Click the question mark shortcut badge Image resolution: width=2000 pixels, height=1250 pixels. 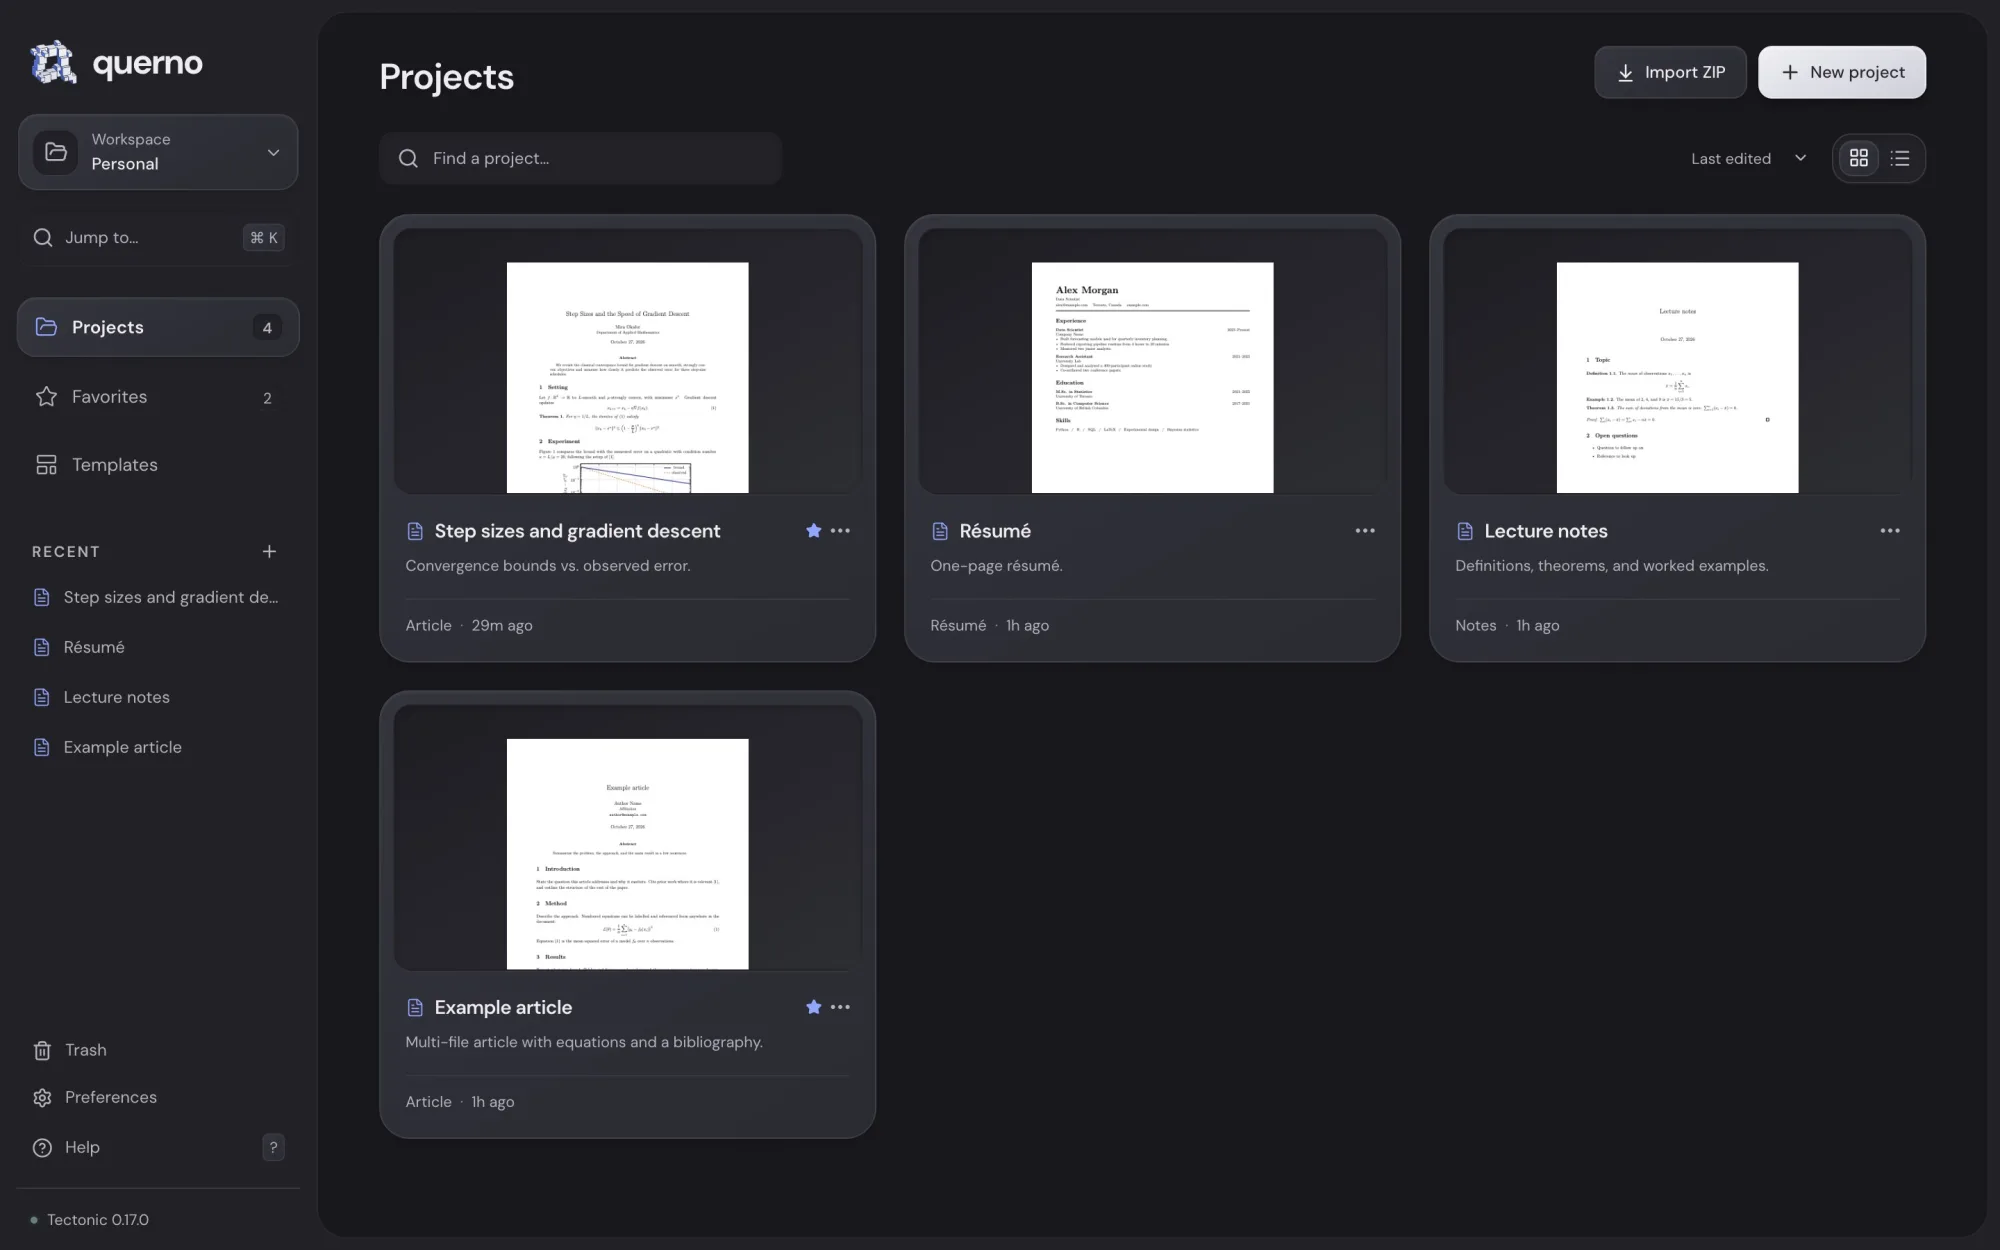click(273, 1147)
